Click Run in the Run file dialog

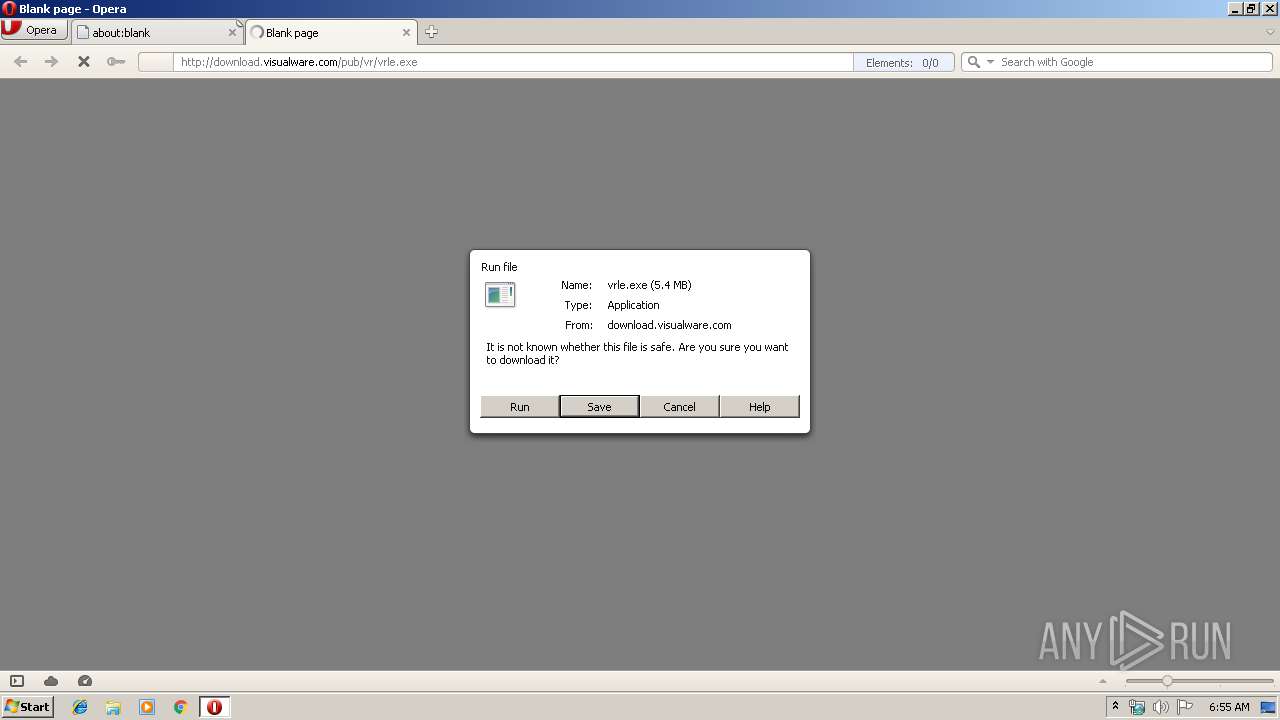coord(519,406)
